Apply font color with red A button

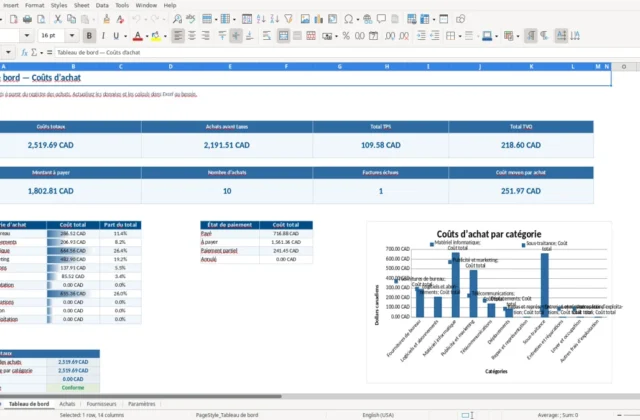pos(138,36)
